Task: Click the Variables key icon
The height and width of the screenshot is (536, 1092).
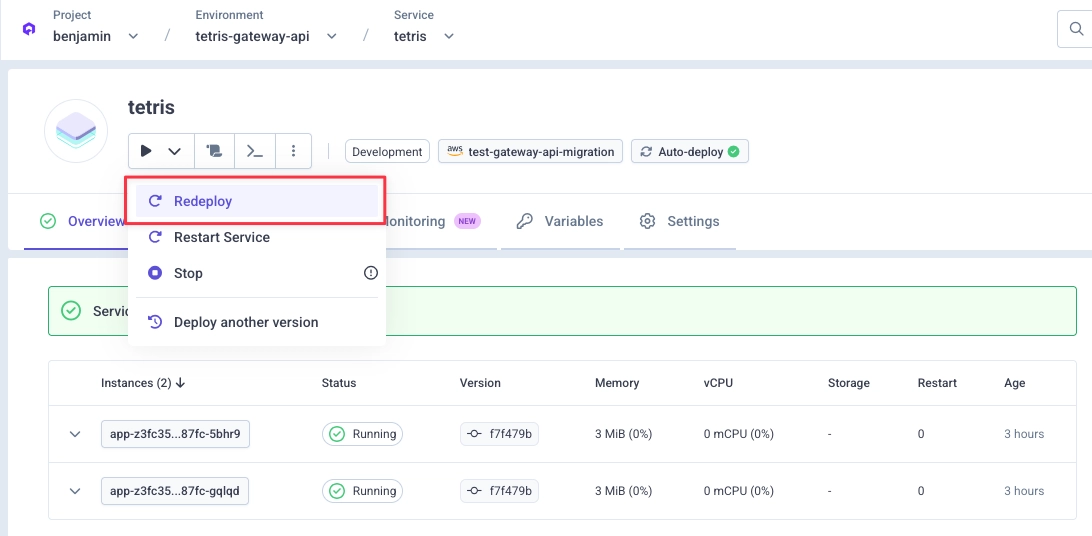Action: click(524, 221)
